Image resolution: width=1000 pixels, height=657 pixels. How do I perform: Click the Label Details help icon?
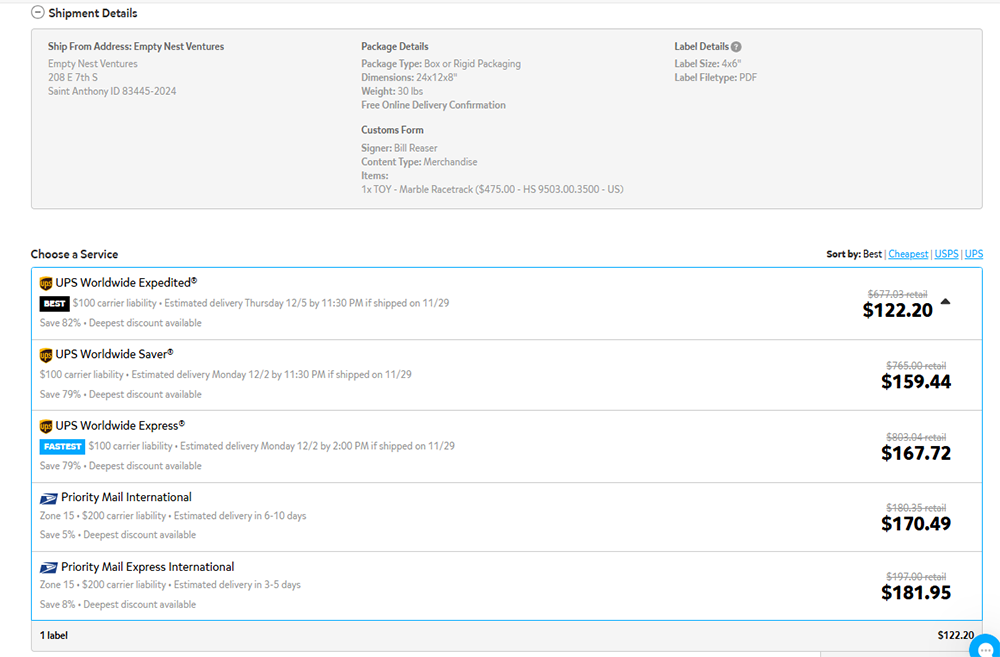click(x=736, y=47)
